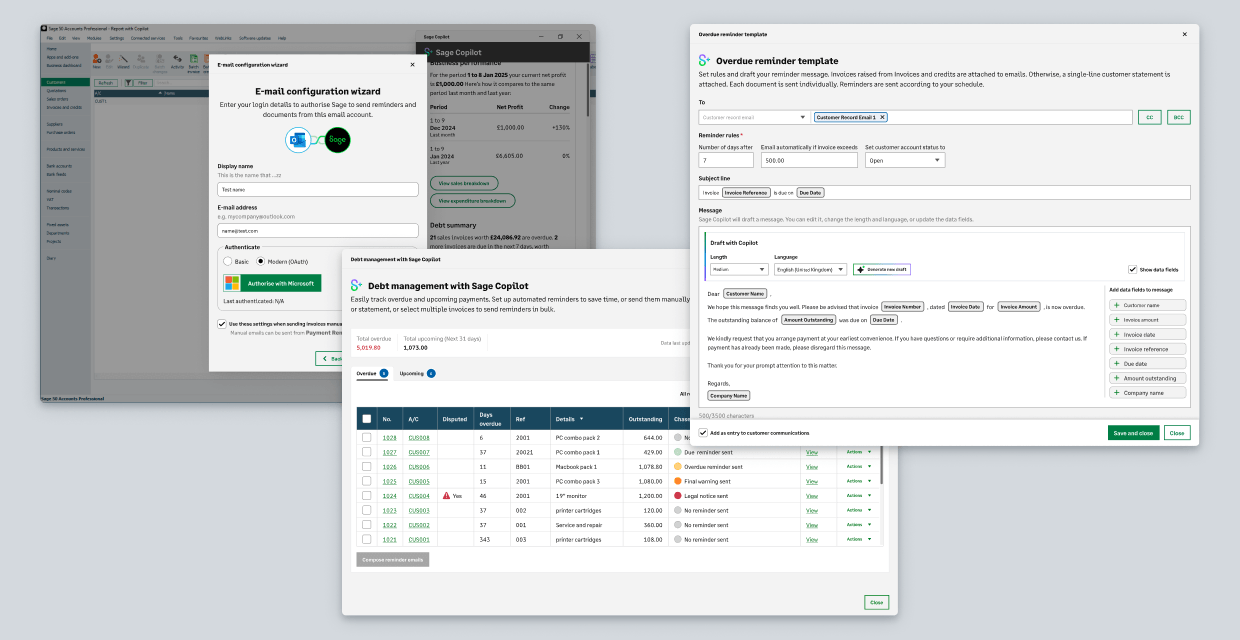
Task: Add the Amount outstanding data field
Action: coord(1148,378)
